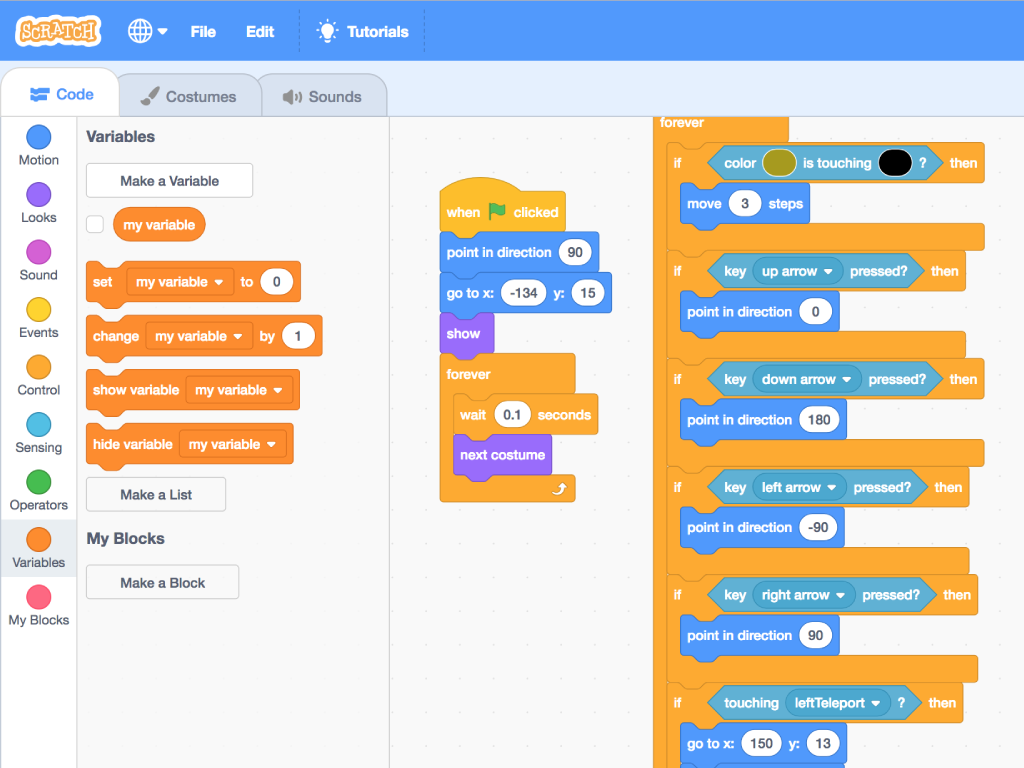Open the File menu
Viewport: 1024px width, 768px height.
click(x=203, y=31)
